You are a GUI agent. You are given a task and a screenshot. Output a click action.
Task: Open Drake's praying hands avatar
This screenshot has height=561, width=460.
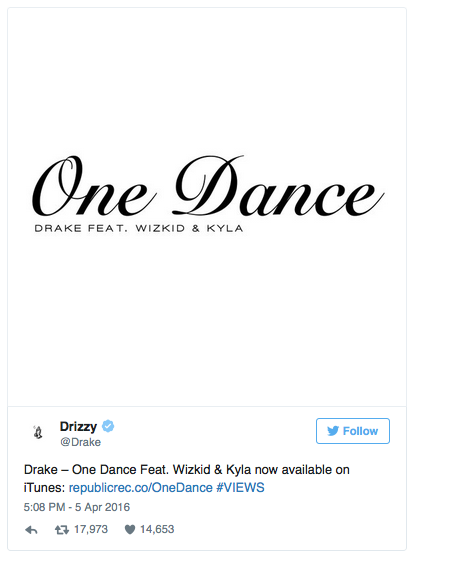coord(38,432)
